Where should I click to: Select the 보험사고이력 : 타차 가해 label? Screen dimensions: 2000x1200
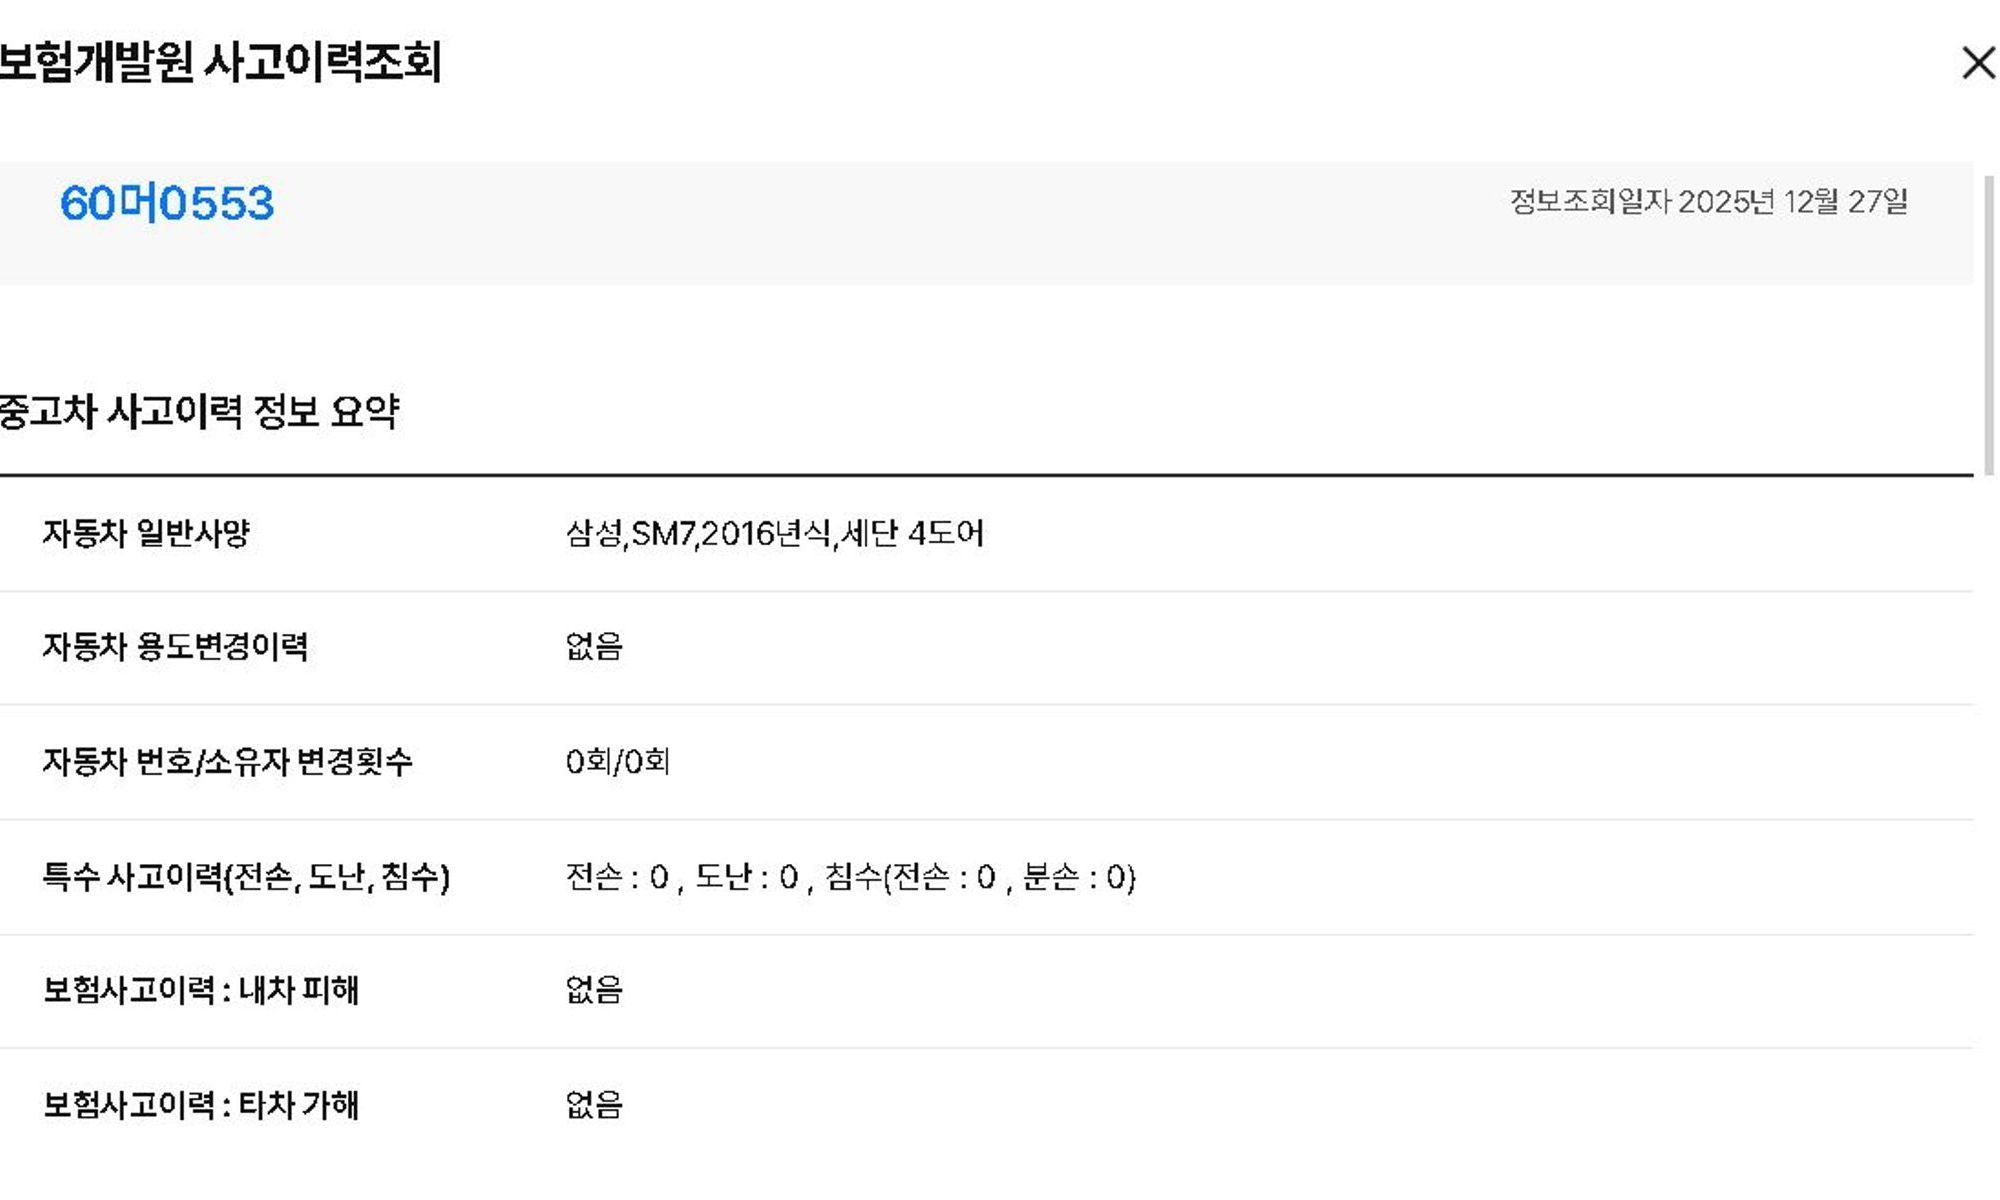tap(200, 1105)
